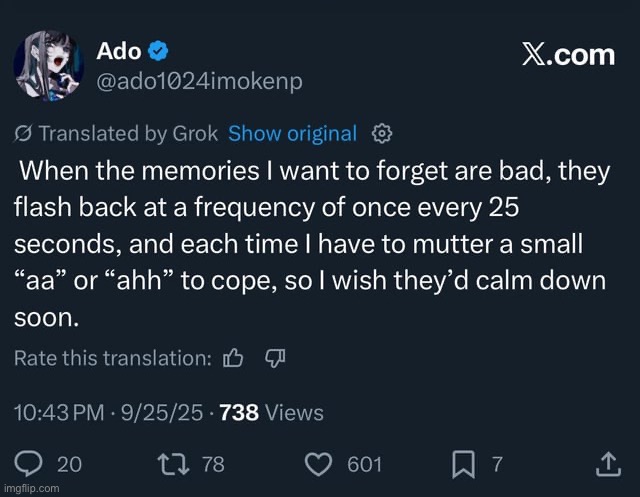Like the post with the heart icon

coord(317,464)
